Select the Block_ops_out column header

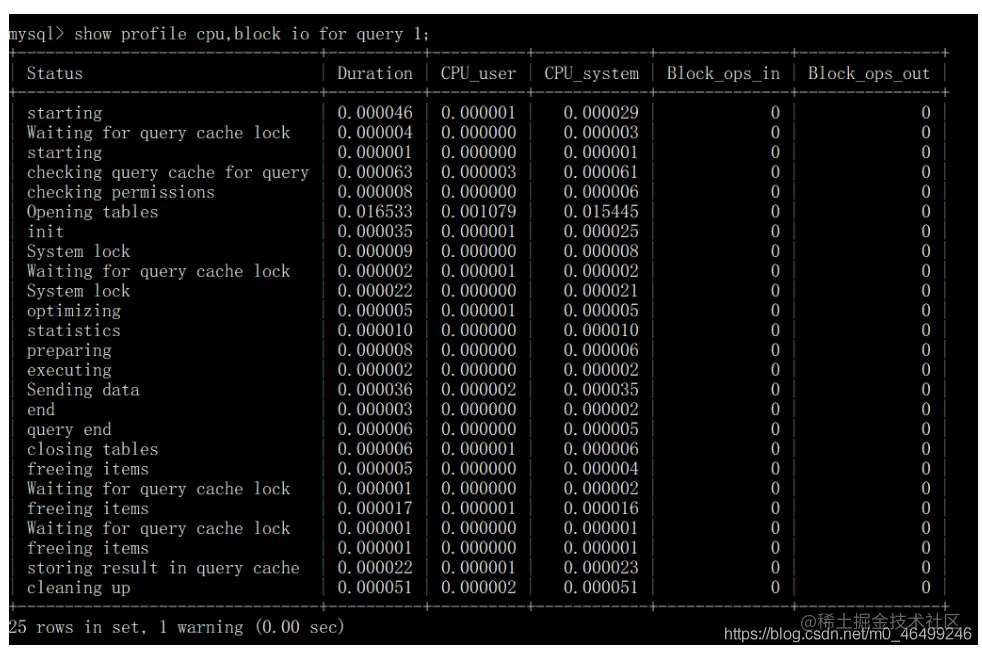[868, 73]
